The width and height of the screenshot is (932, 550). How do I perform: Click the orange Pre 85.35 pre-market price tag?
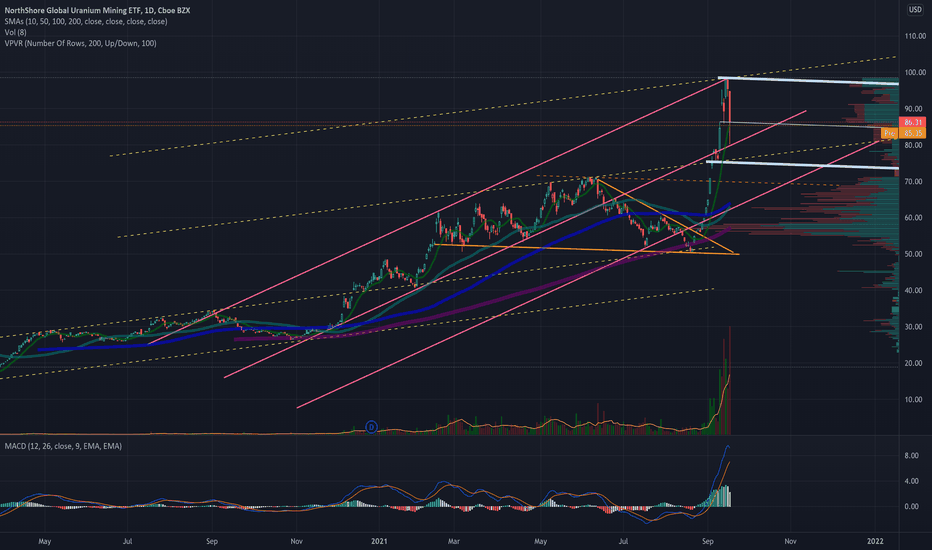click(x=903, y=133)
